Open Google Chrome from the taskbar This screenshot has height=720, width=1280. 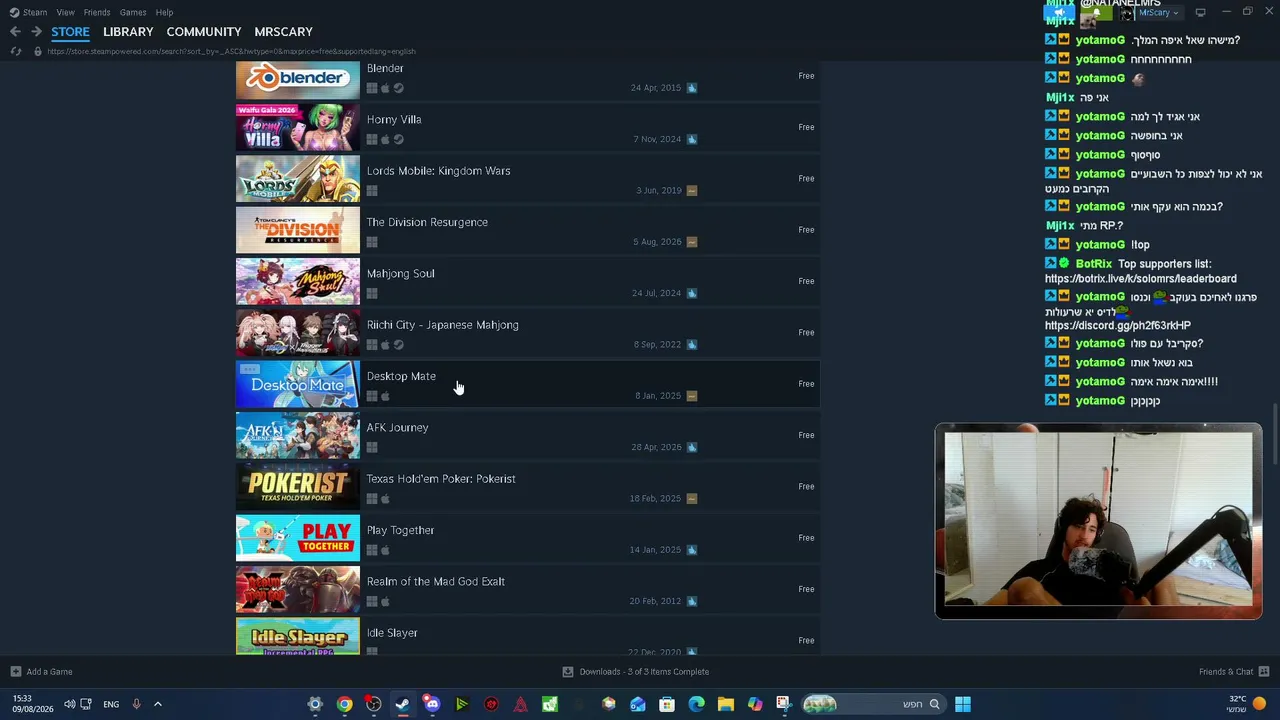coord(344,704)
